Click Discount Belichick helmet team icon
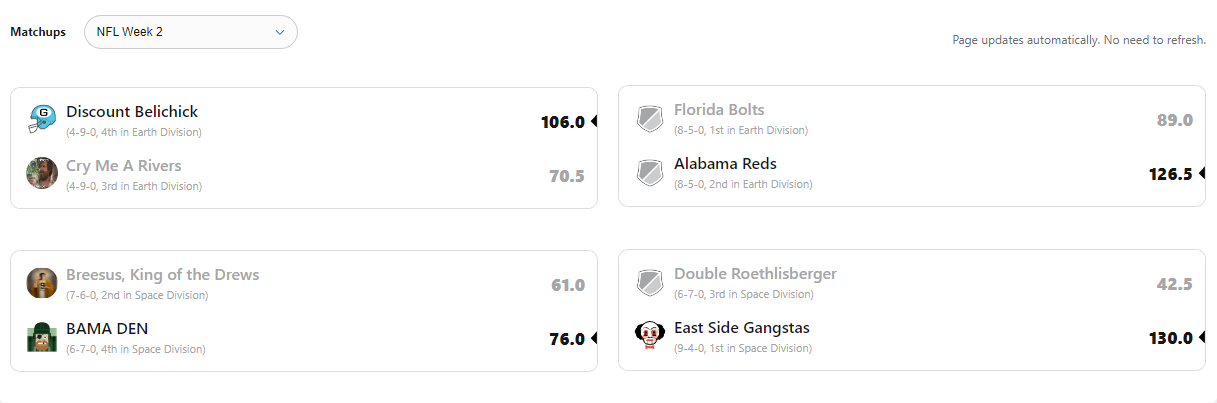Image resolution: width=1217 pixels, height=403 pixels. [42, 119]
